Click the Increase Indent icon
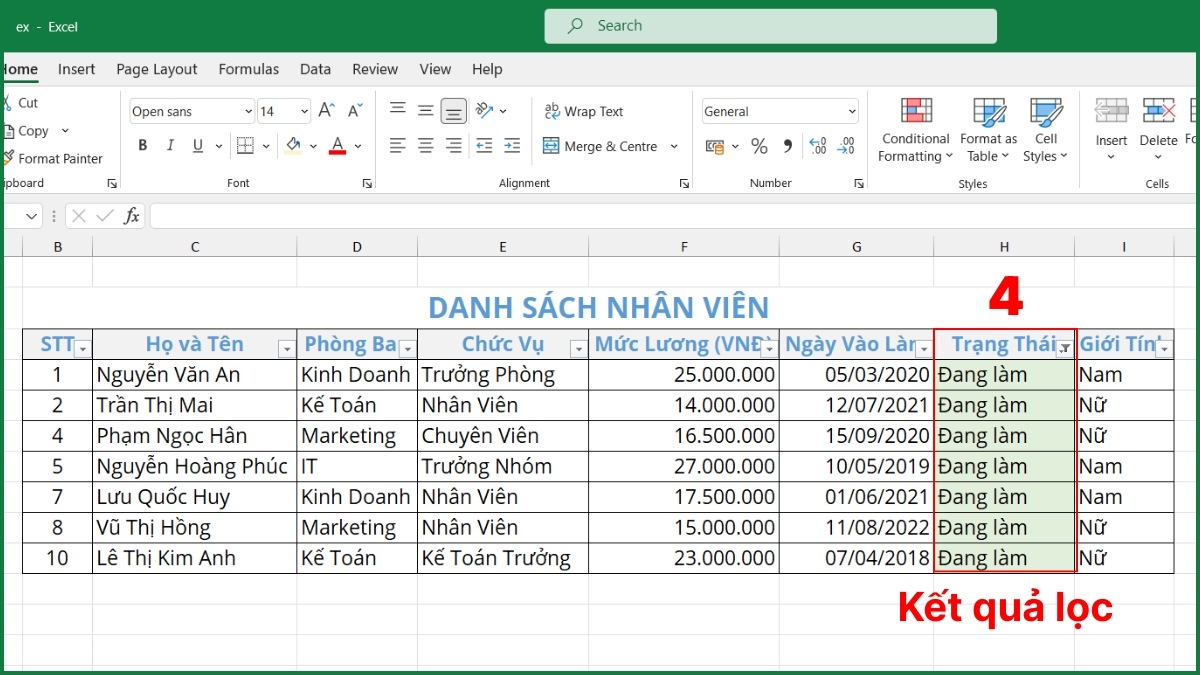Viewport: 1200px width, 675px height. [x=512, y=146]
